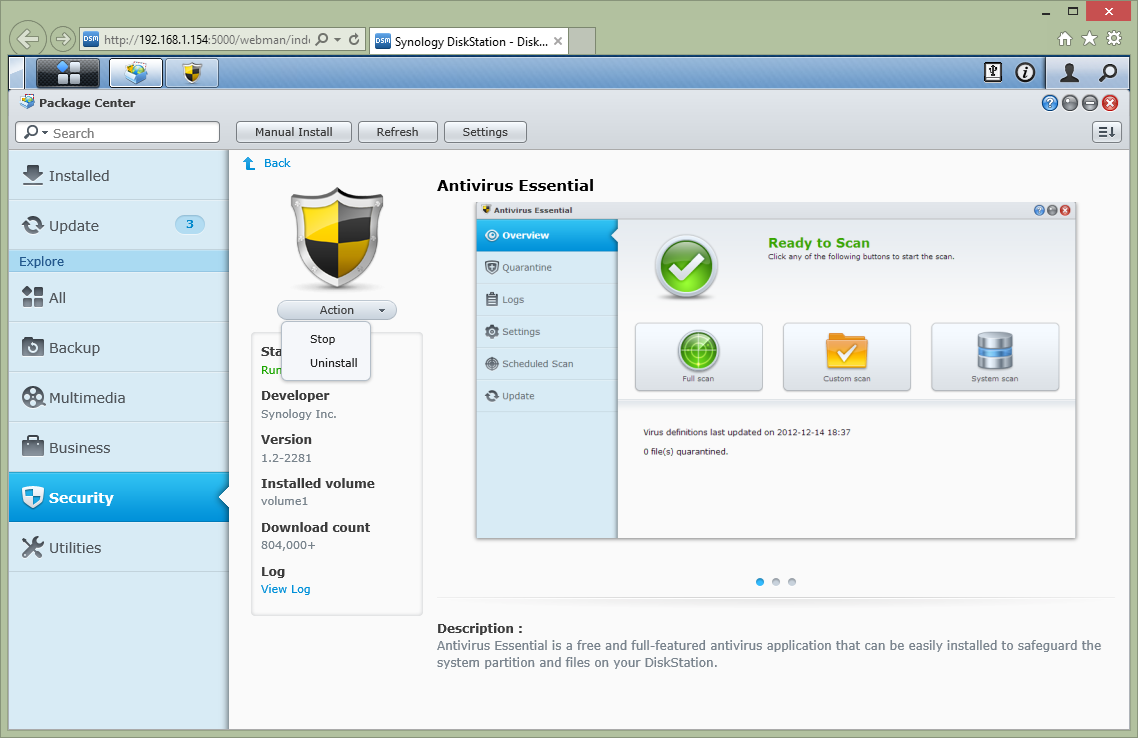Open a new browser tab
The image size is (1138, 738).
[x=582, y=41]
